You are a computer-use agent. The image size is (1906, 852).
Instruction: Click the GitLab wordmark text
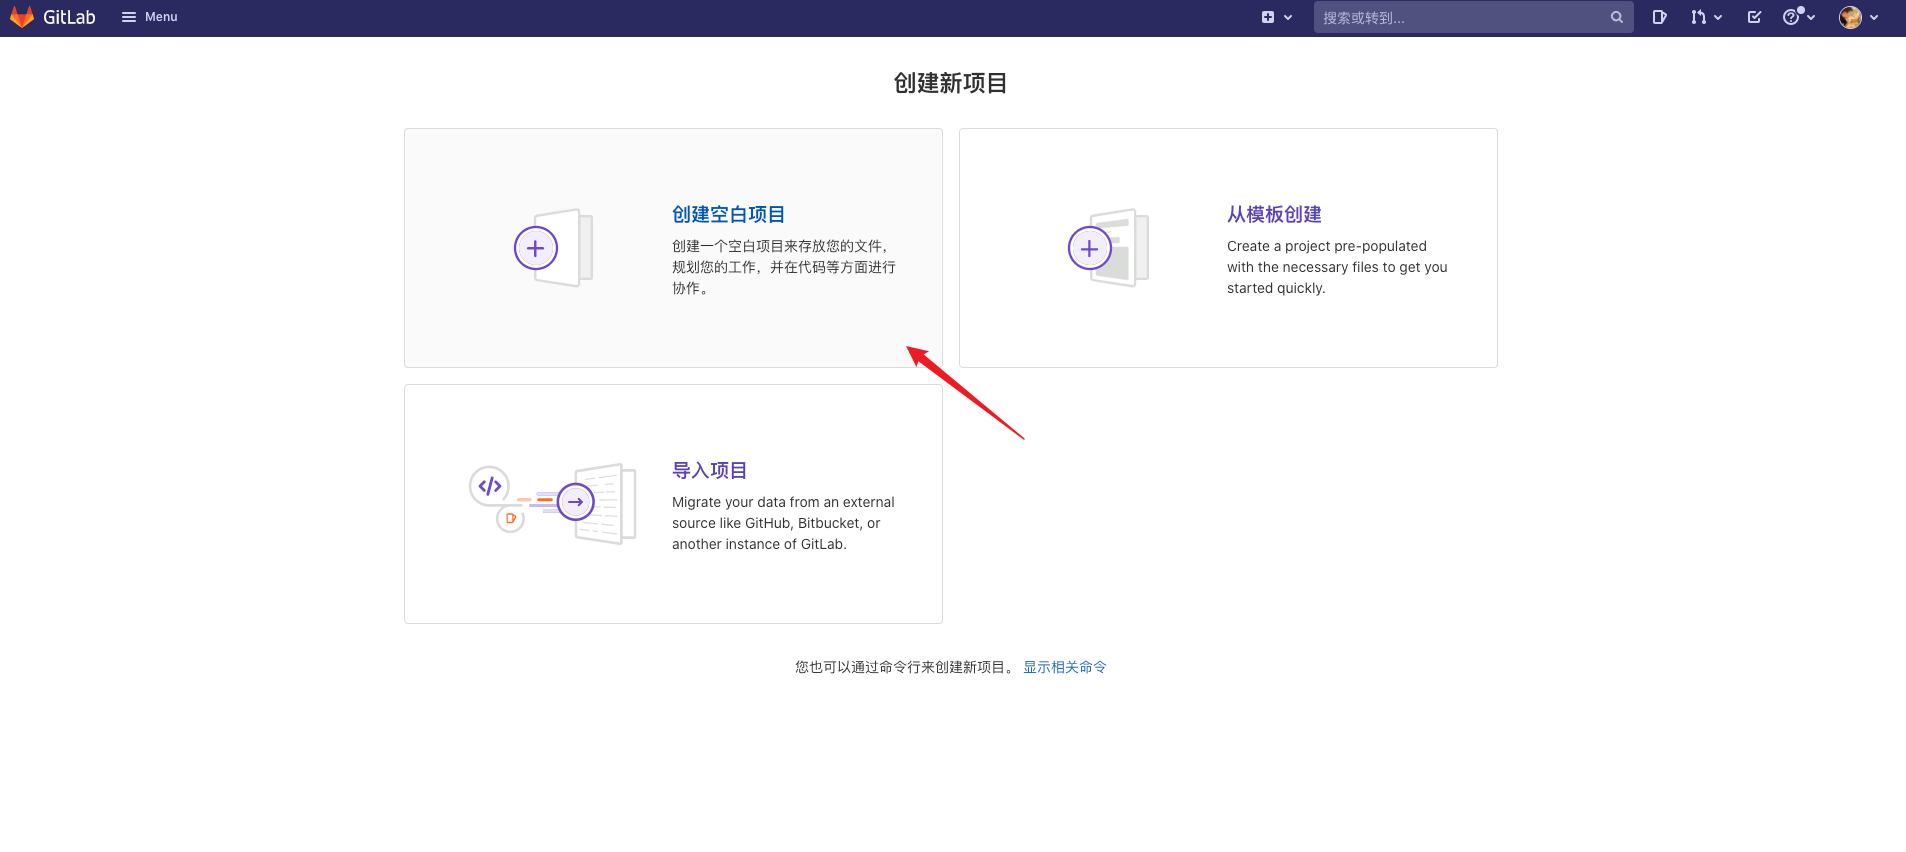click(x=69, y=17)
